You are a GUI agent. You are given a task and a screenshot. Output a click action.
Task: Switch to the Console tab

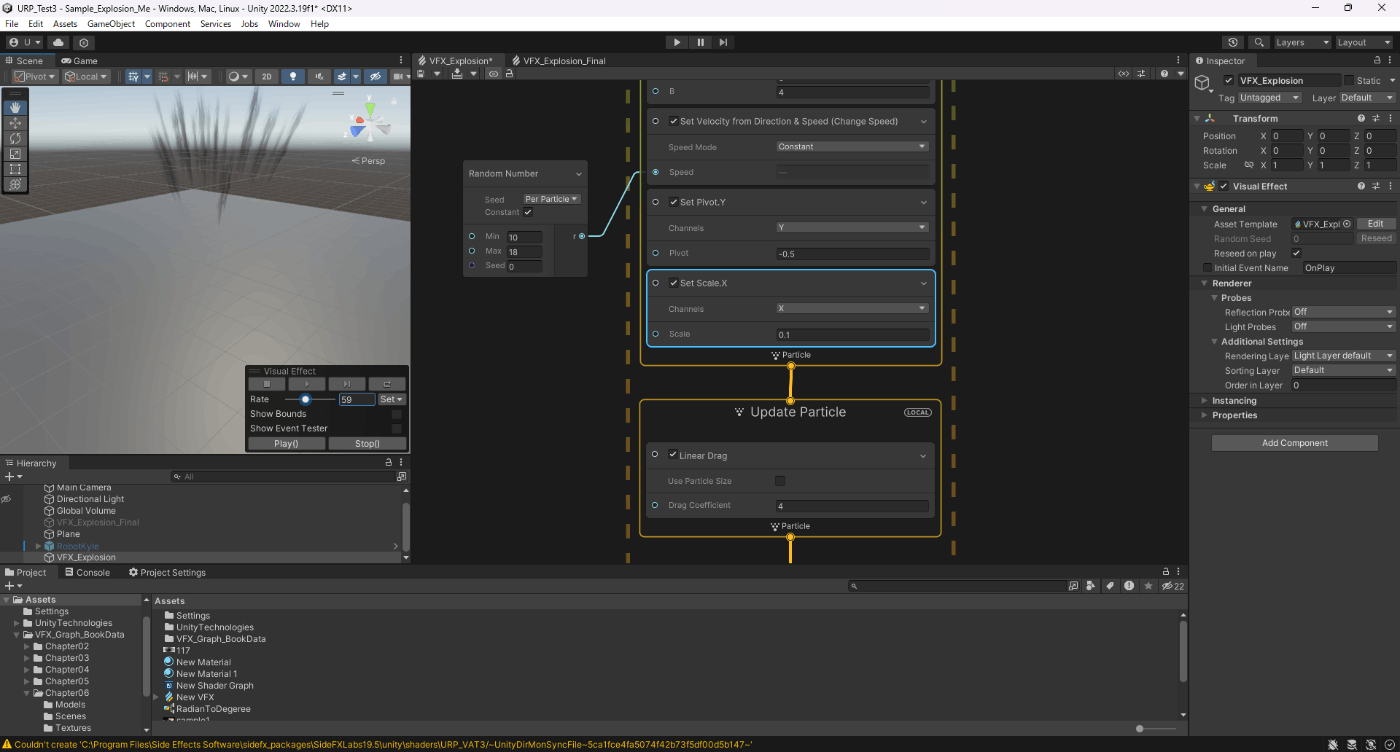[x=86, y=572]
